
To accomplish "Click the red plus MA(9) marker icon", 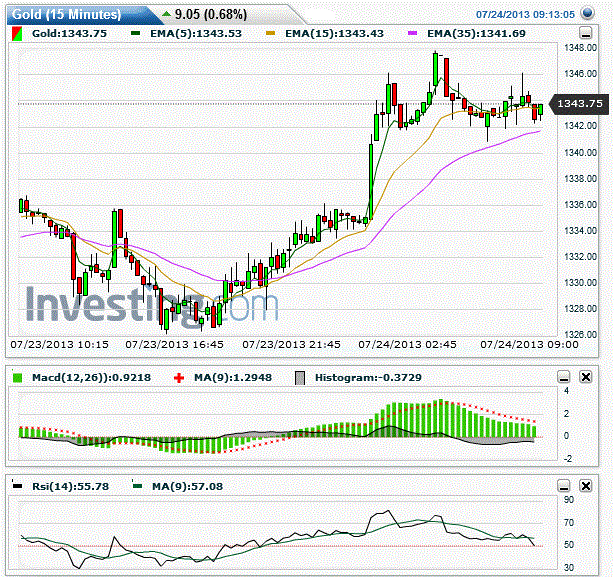I will (x=179, y=378).
